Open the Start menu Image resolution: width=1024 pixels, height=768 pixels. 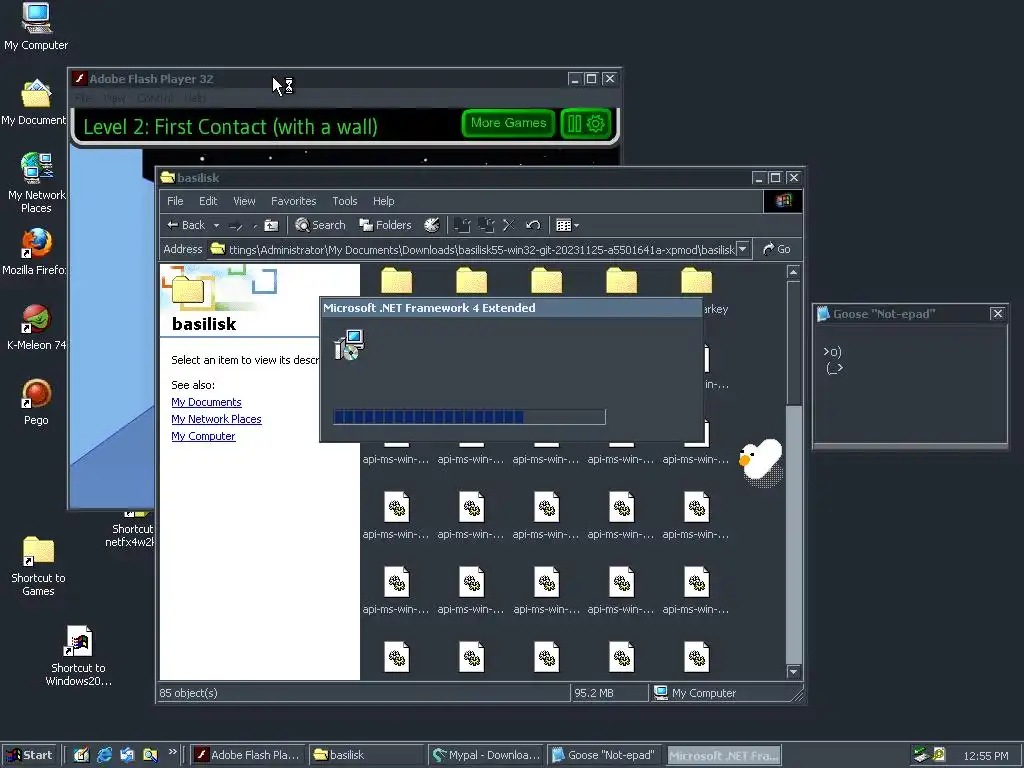point(29,755)
